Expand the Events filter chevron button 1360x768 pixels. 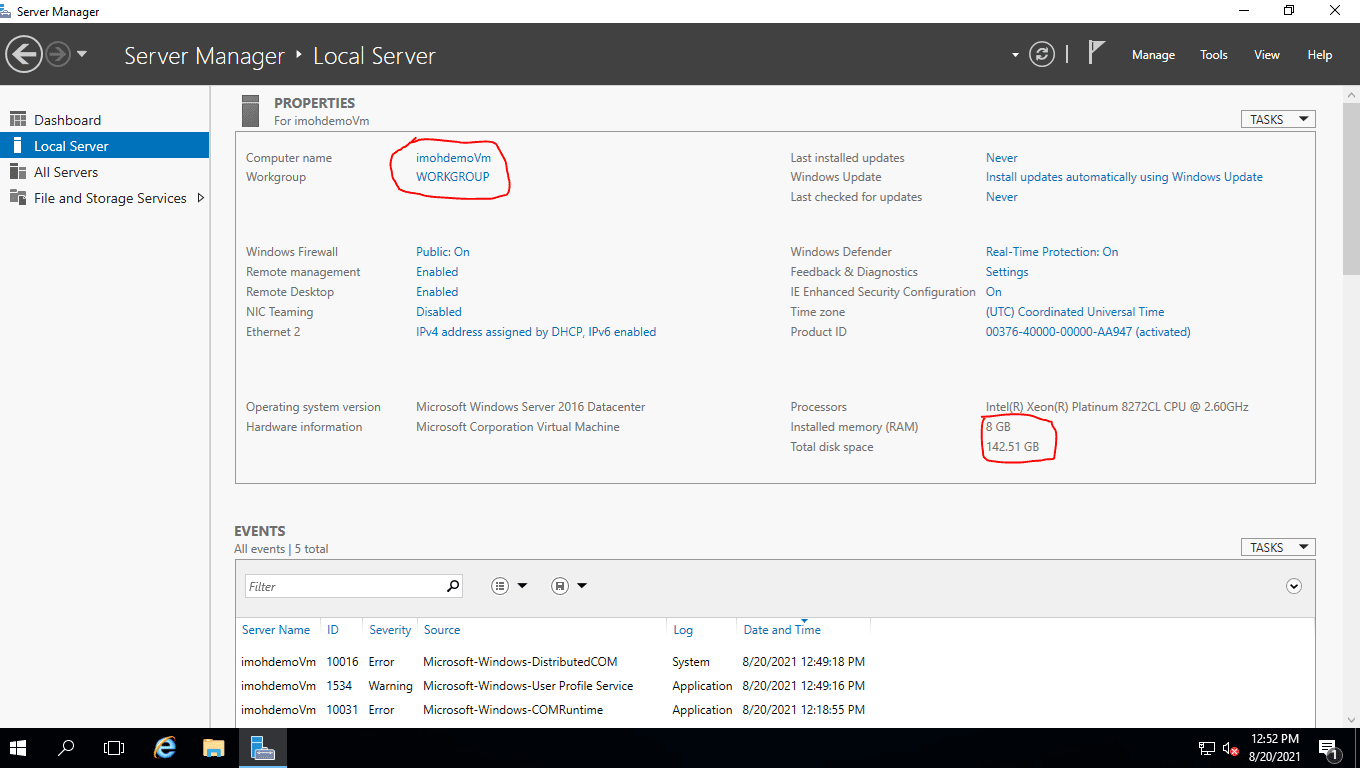click(x=1294, y=586)
